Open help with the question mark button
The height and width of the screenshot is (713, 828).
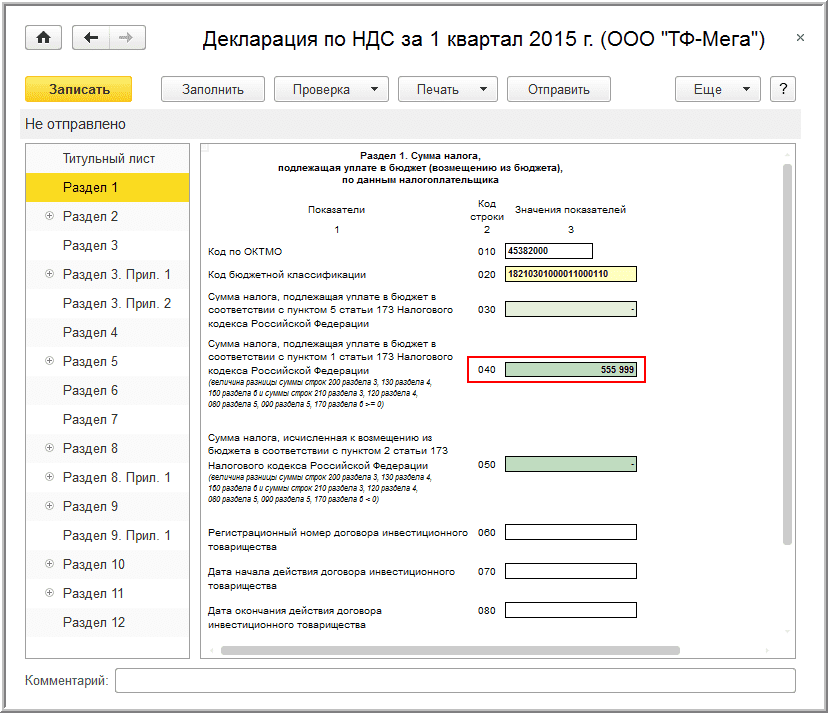coord(783,89)
